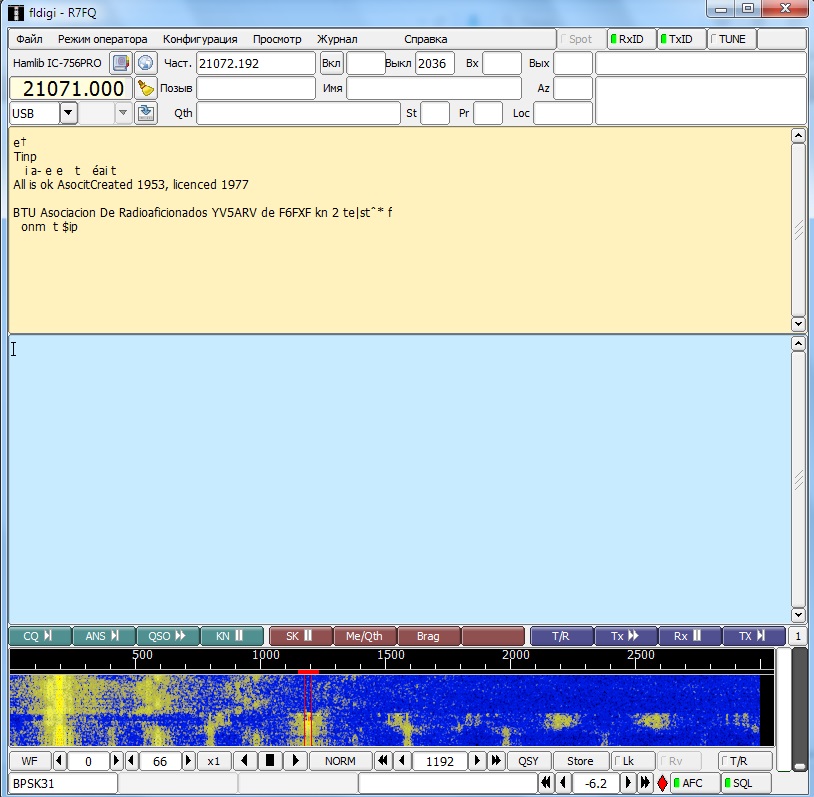Click the fast-forward double arrow after 1192
Screen dimensions: 814x797
pyautogui.click(x=495, y=761)
